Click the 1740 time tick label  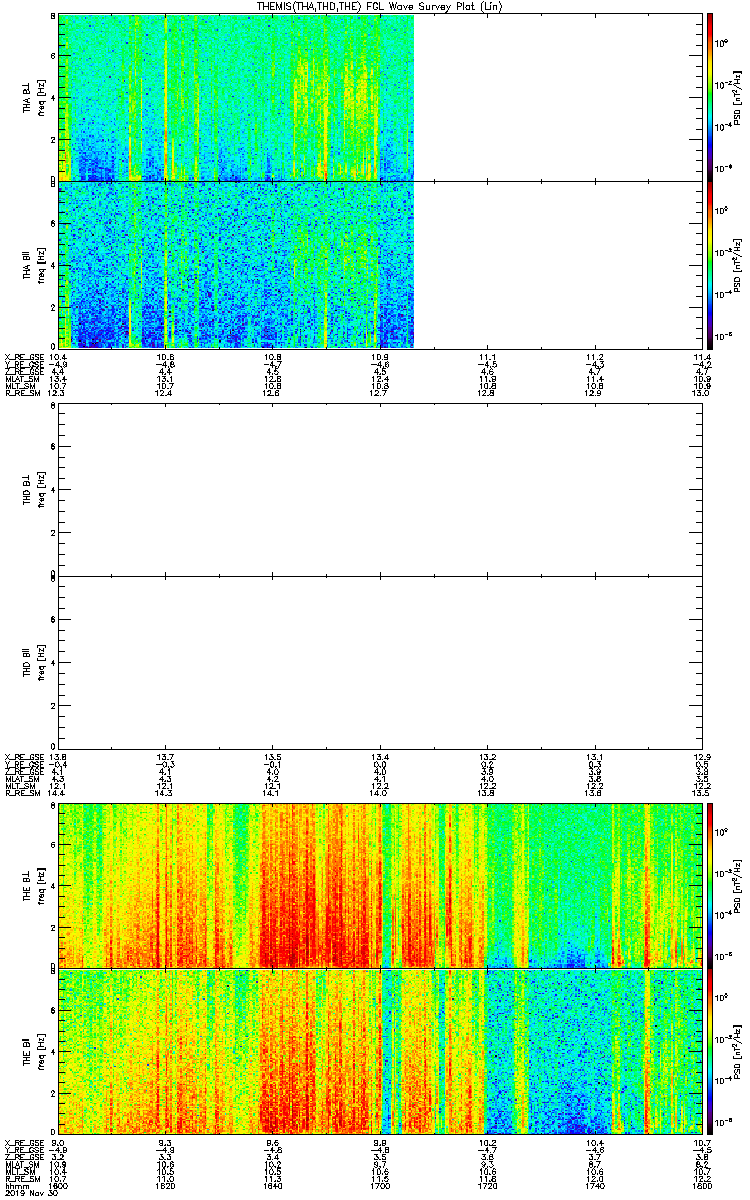coord(594,1187)
